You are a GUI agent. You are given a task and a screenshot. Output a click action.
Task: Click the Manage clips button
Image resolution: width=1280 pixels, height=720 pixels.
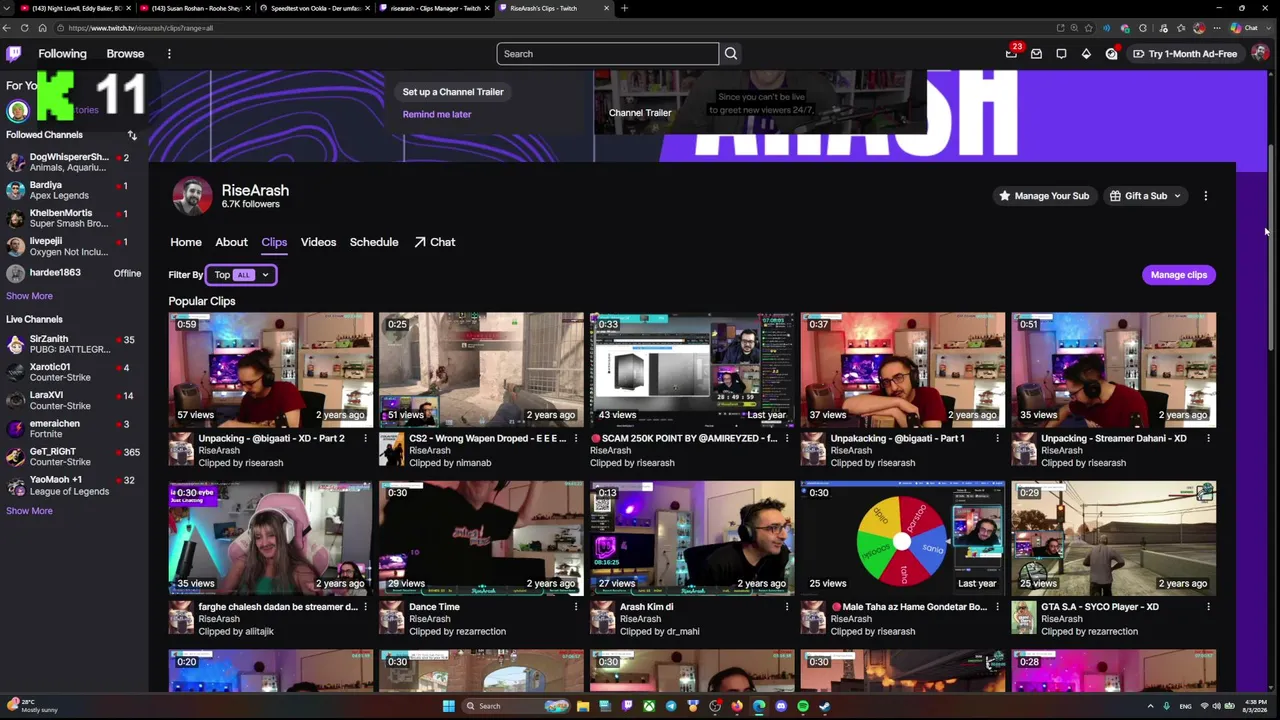click(x=1179, y=275)
